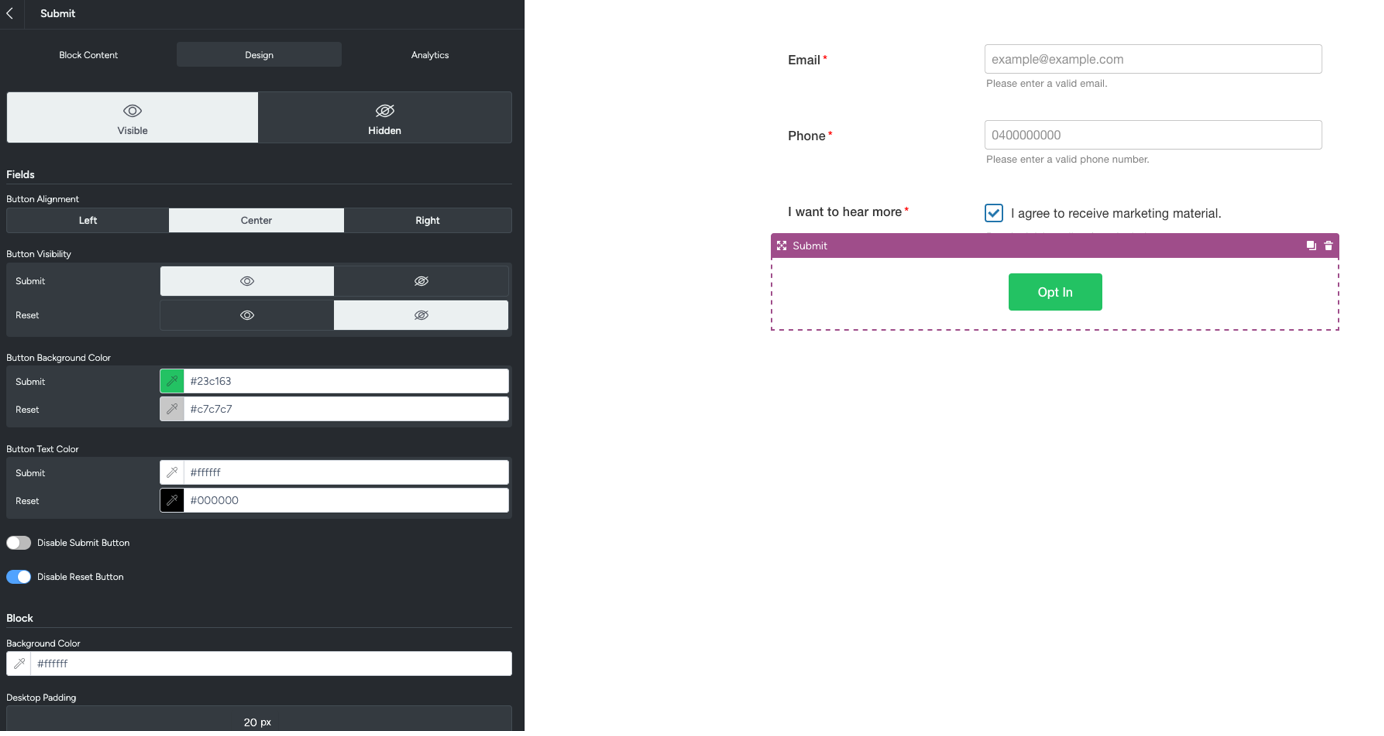Delete the Submit block with trash icon

(1329, 246)
